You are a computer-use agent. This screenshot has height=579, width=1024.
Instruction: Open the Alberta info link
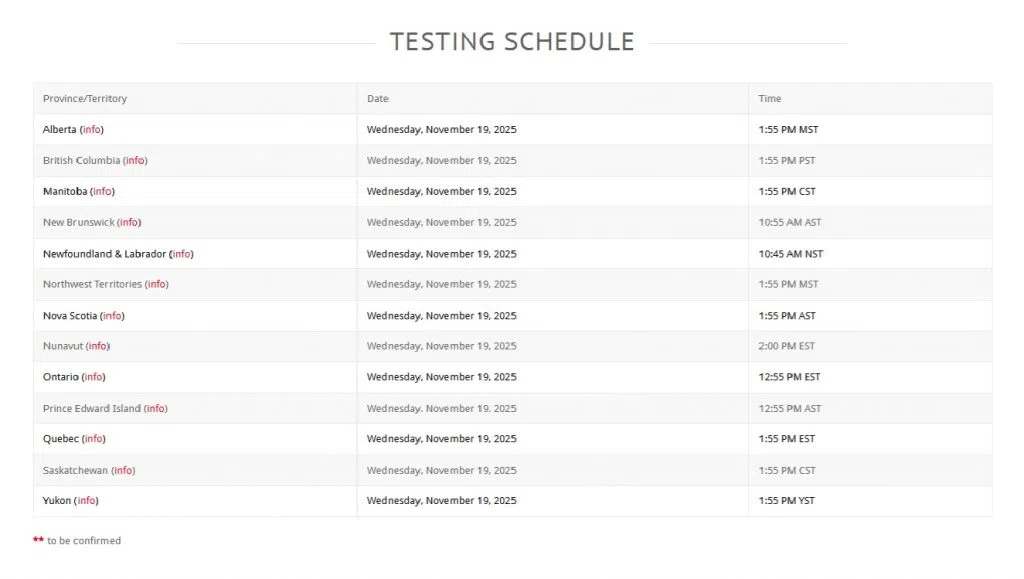click(92, 130)
